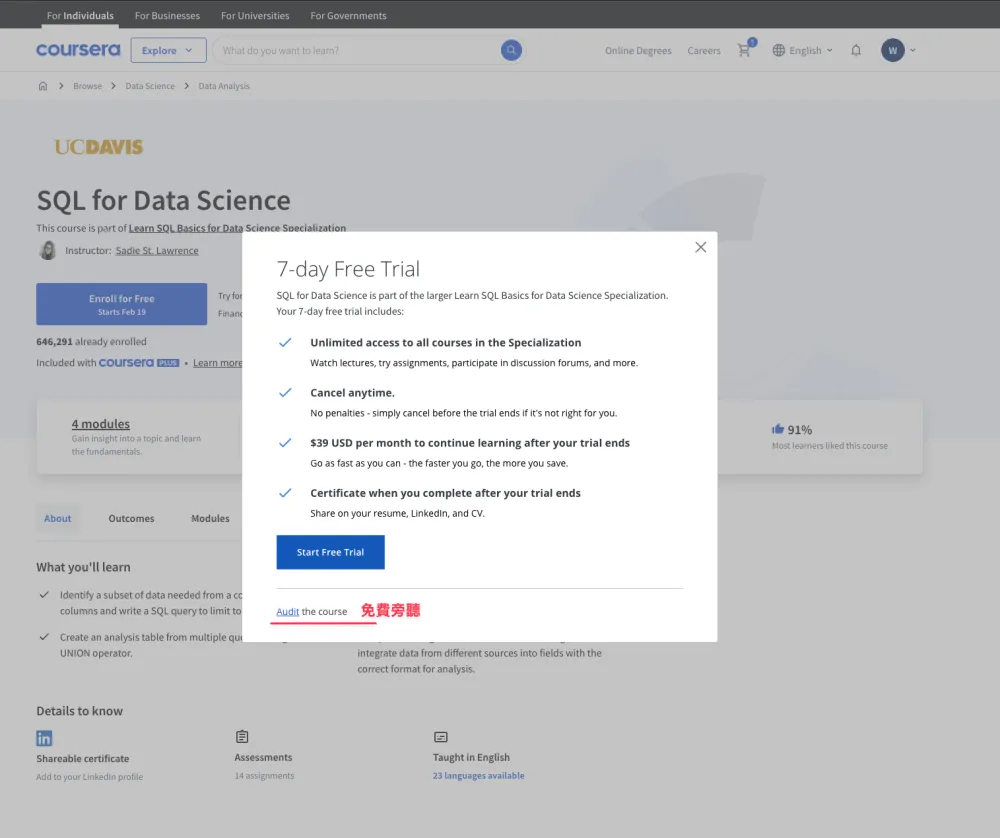Click the home breadcrumb icon
The width and height of the screenshot is (1000, 838).
click(x=42, y=86)
